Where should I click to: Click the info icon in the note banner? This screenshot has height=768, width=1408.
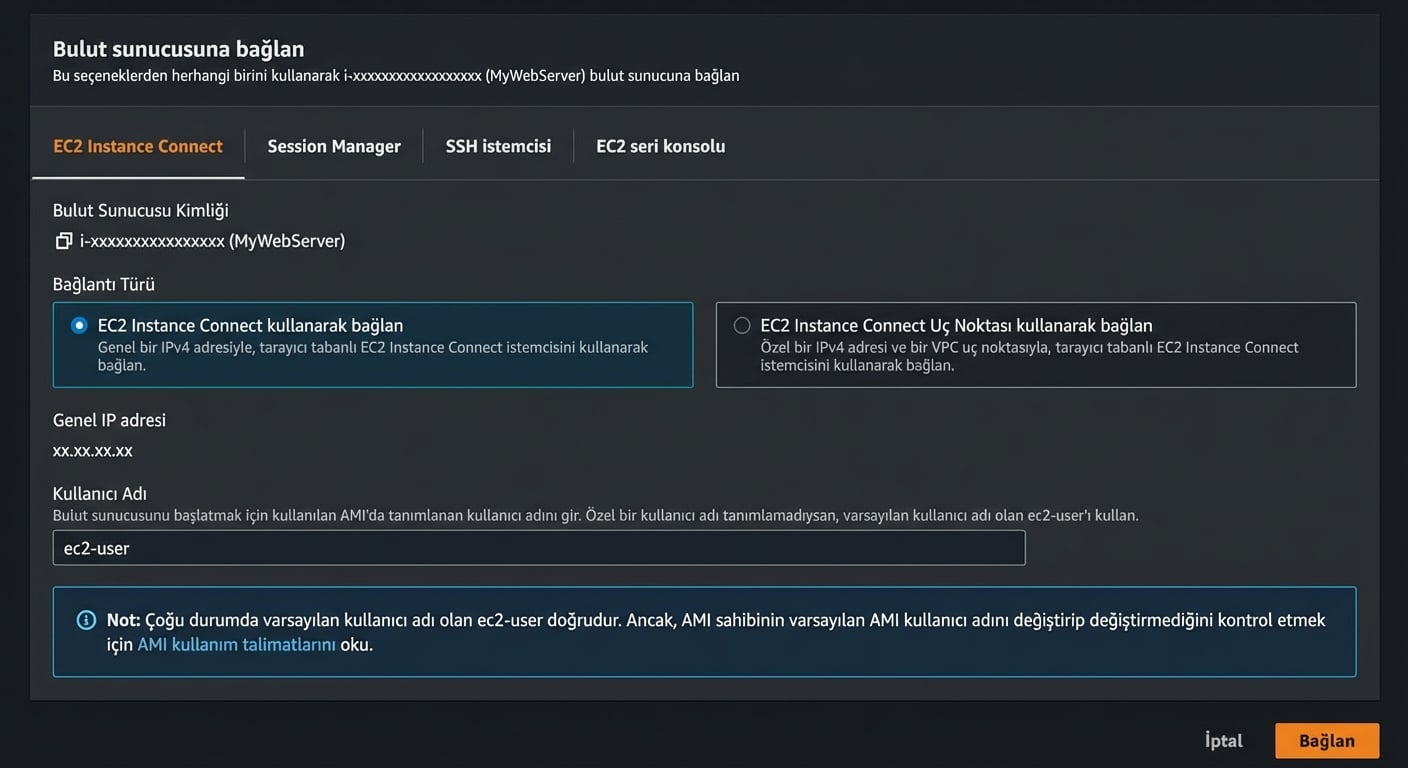point(82,620)
